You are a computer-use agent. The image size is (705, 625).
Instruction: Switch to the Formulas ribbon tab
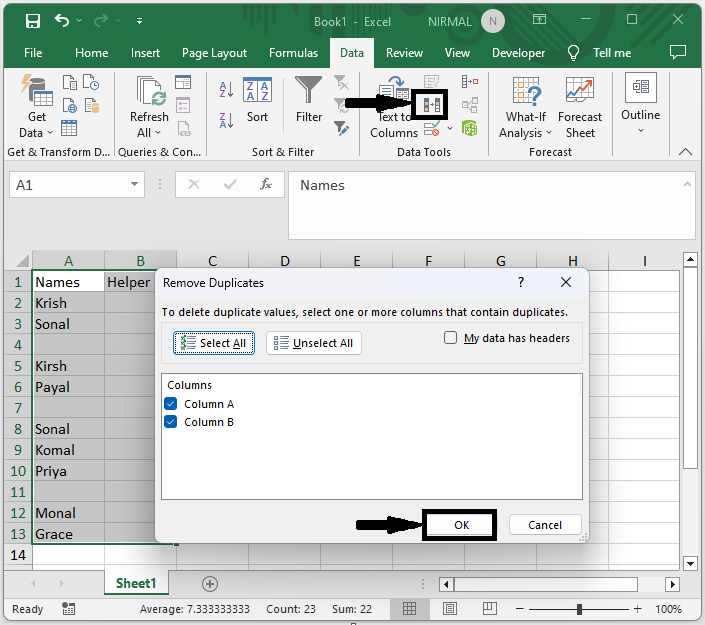(293, 53)
